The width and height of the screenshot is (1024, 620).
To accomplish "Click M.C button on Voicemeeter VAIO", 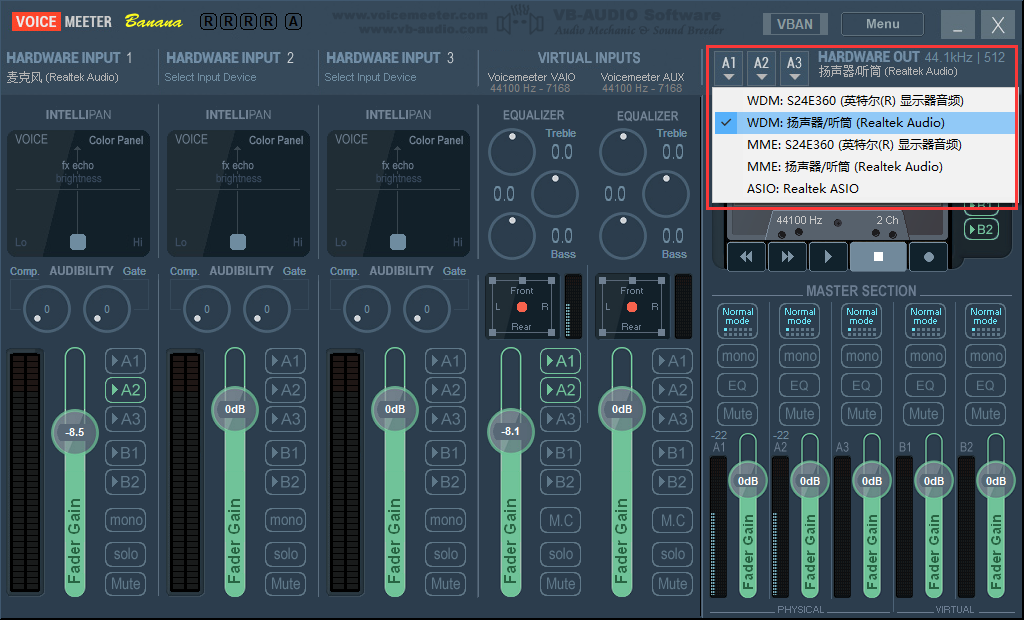I will [x=560, y=520].
